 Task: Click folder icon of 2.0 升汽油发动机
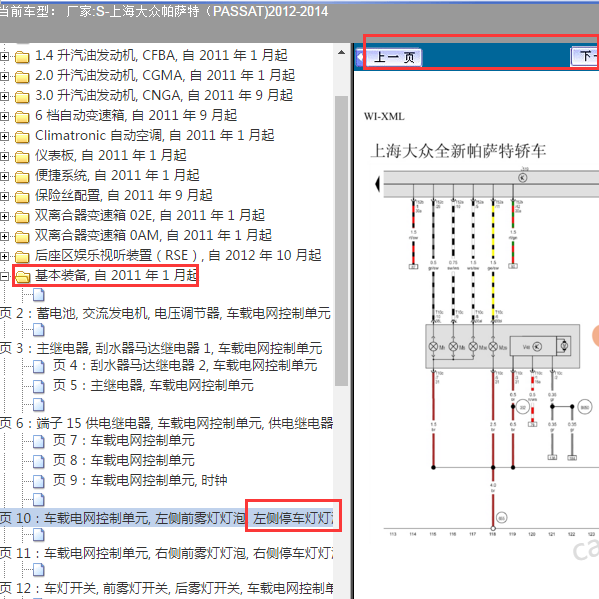tap(22, 76)
